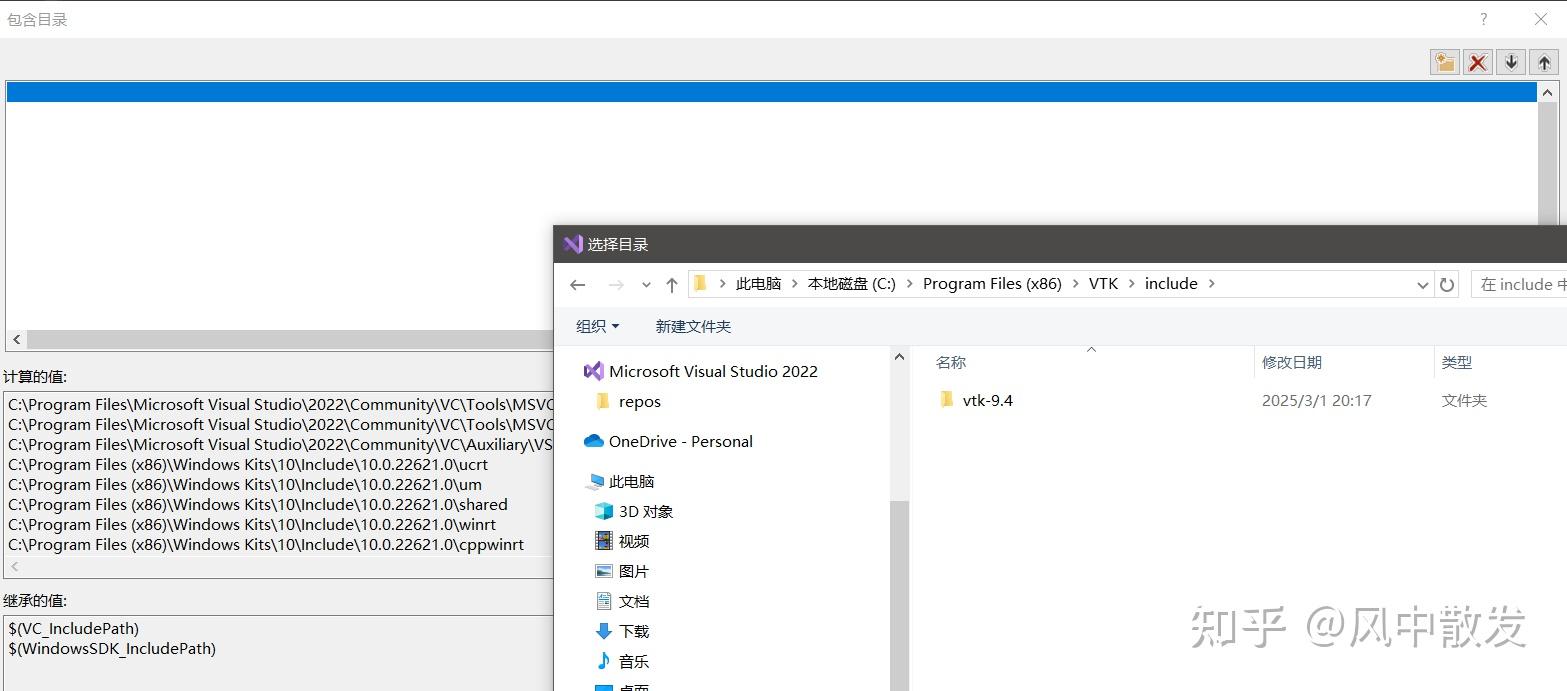
Task: Expand recent locations chevron next to forward arrow
Action: (645, 284)
